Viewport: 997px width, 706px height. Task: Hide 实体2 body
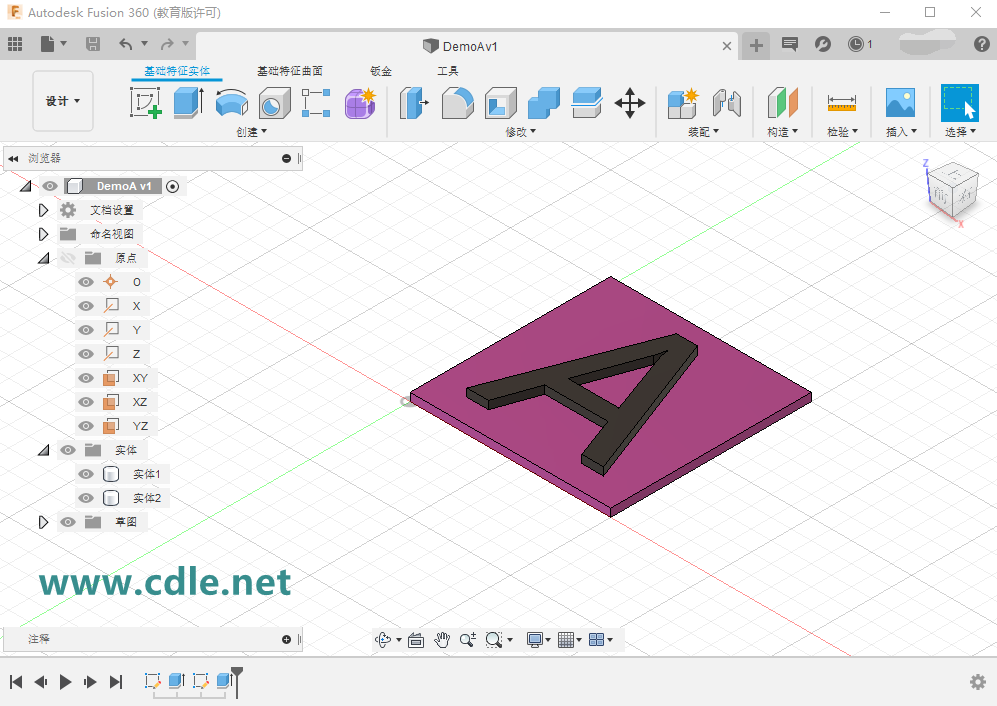(86, 498)
